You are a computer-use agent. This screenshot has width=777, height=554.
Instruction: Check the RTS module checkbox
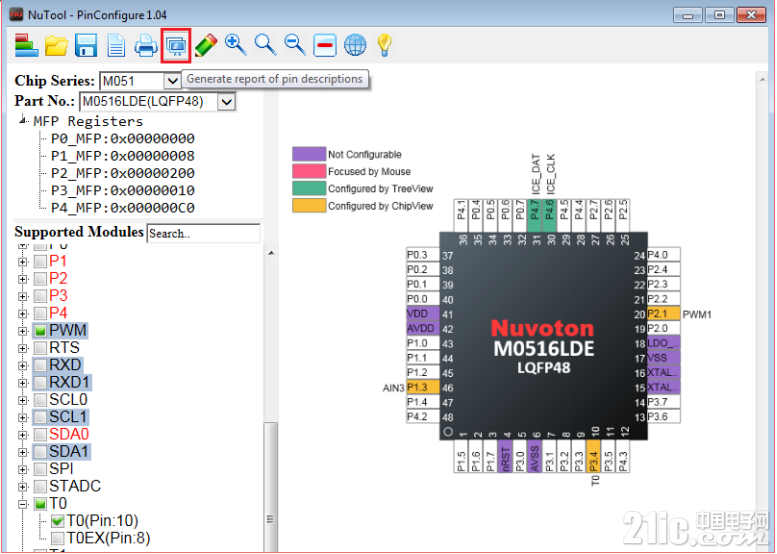pos(40,348)
